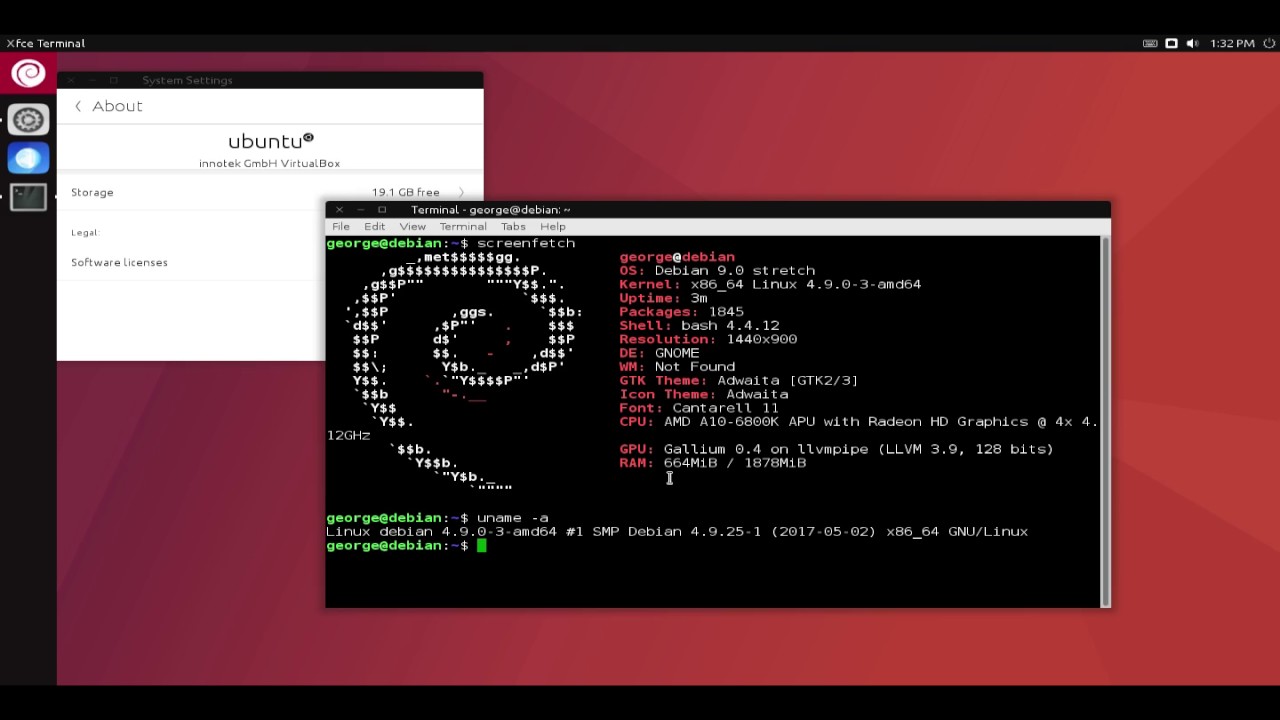1280x720 pixels.
Task: Expand the Storage row arrow
Action: pos(461,192)
